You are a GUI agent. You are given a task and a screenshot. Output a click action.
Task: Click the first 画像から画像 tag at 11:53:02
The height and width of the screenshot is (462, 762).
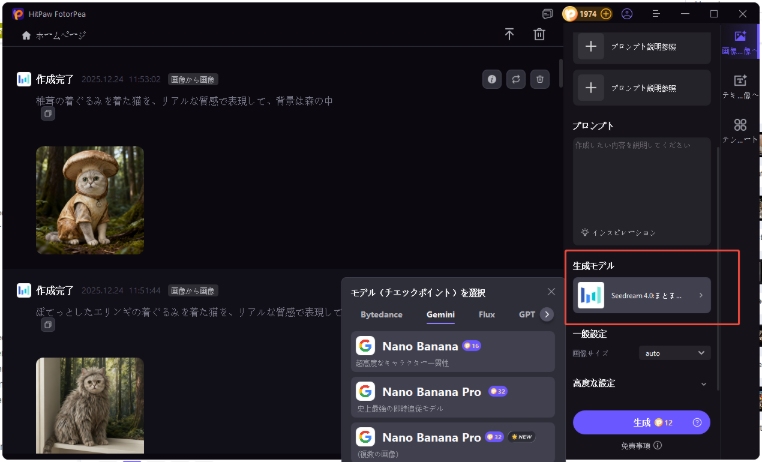tap(193, 79)
